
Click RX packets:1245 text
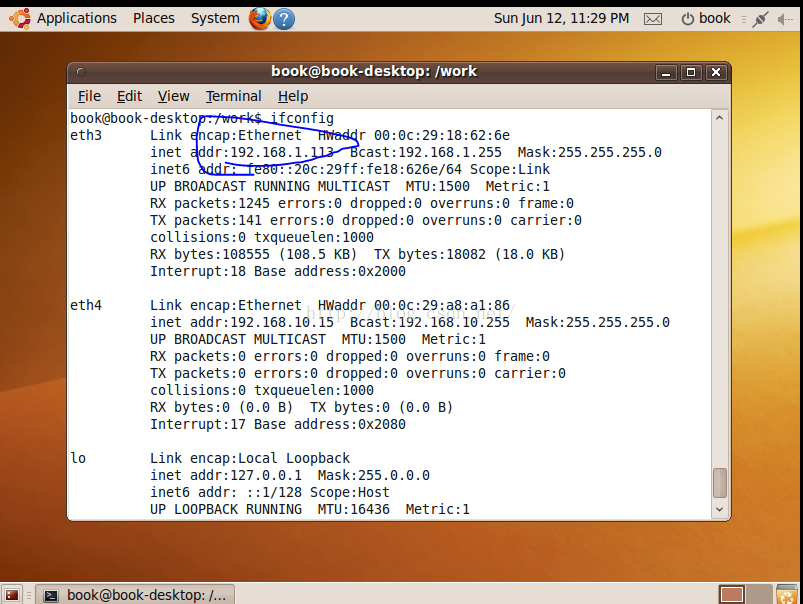pyautogui.click(x=210, y=203)
